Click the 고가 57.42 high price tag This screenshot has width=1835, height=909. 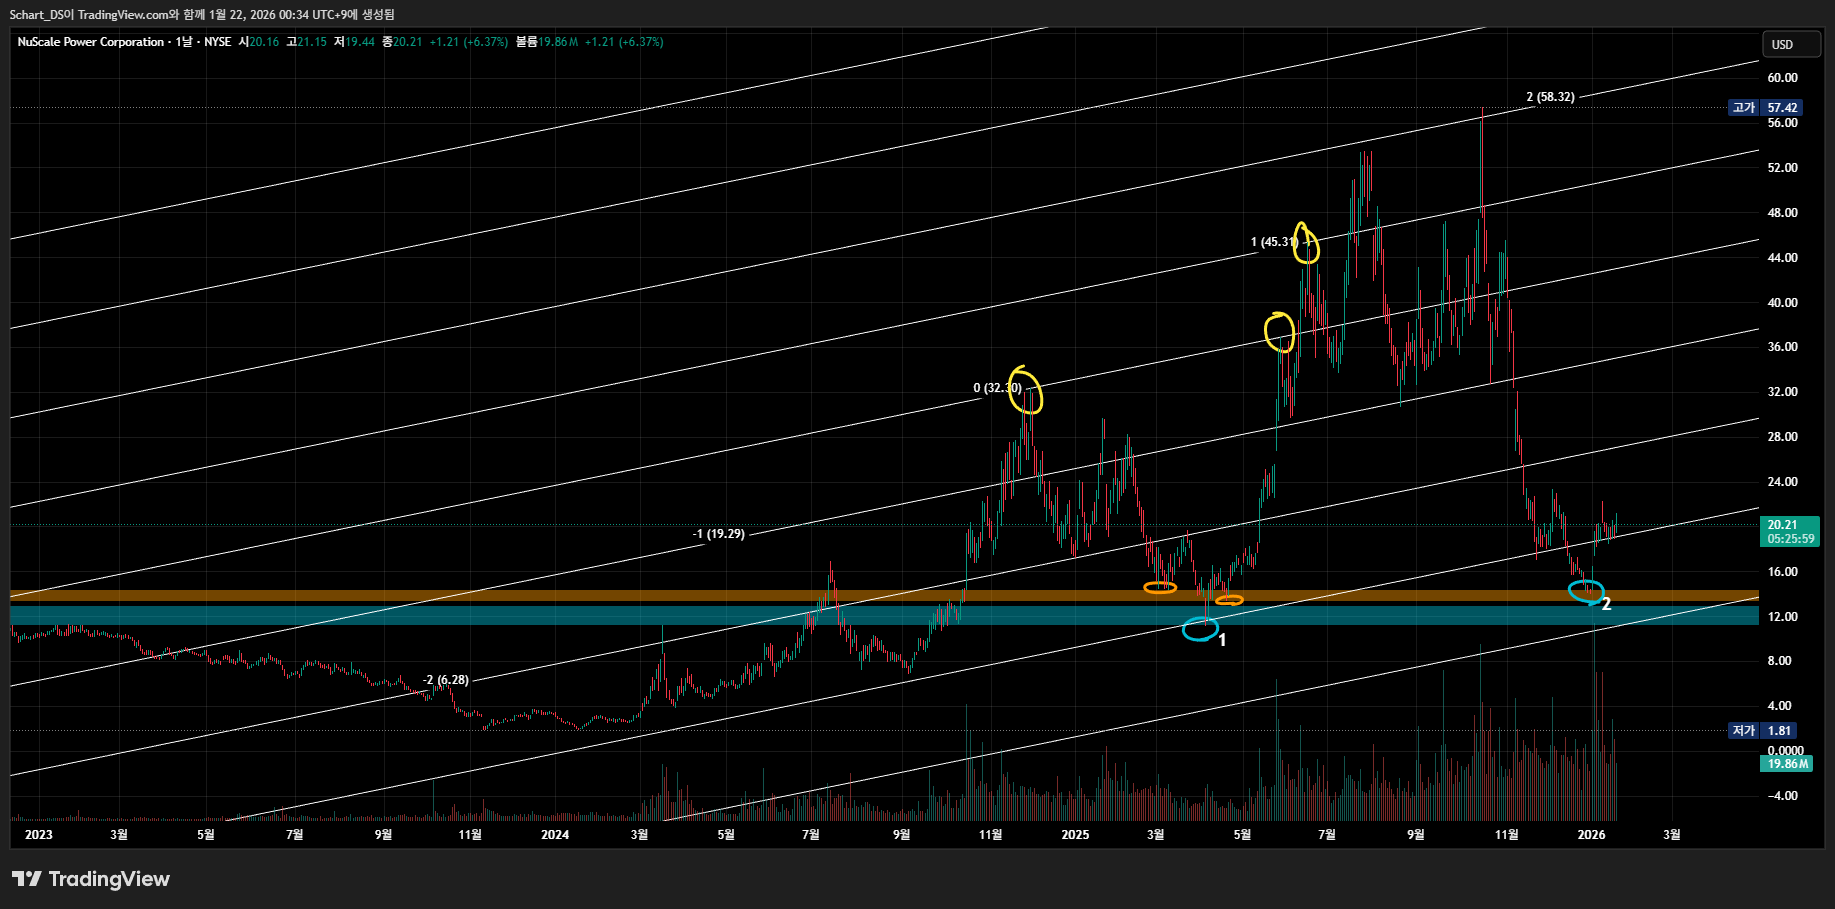point(1766,107)
